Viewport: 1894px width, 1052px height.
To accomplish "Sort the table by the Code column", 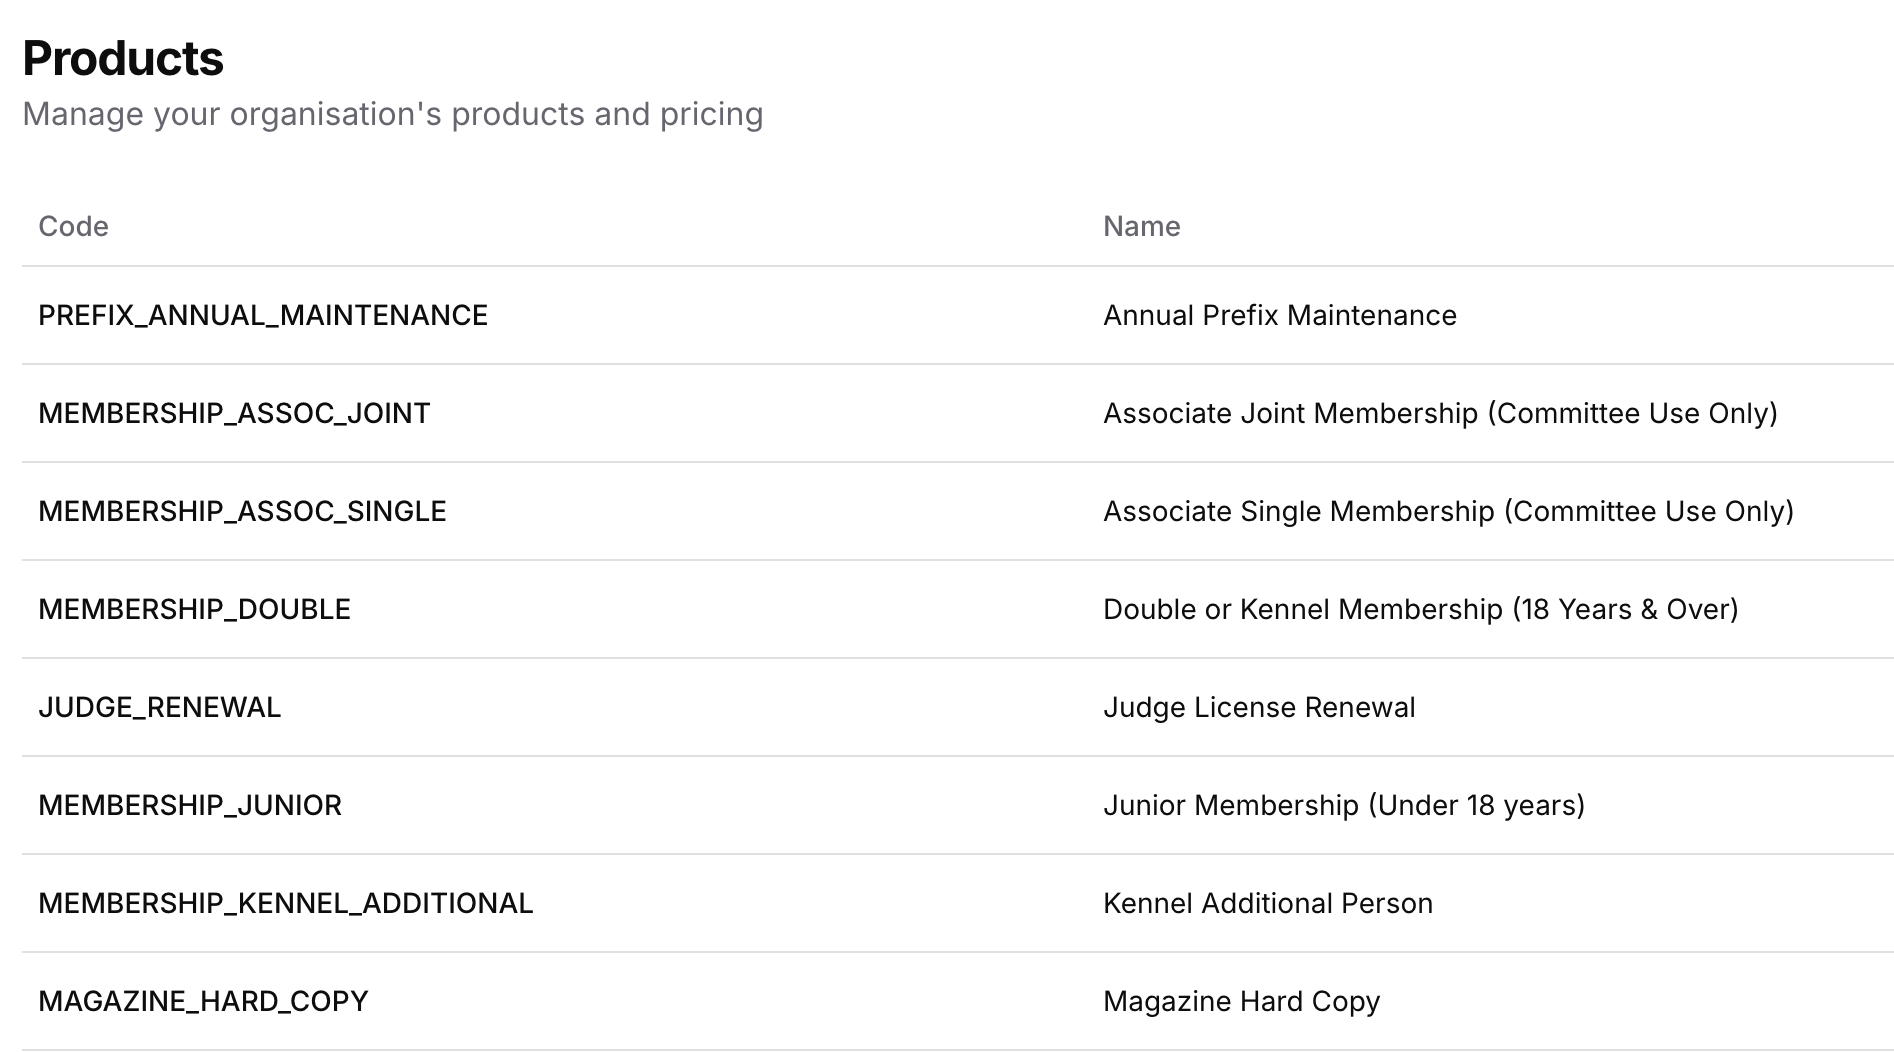I will pyautogui.click(x=74, y=227).
